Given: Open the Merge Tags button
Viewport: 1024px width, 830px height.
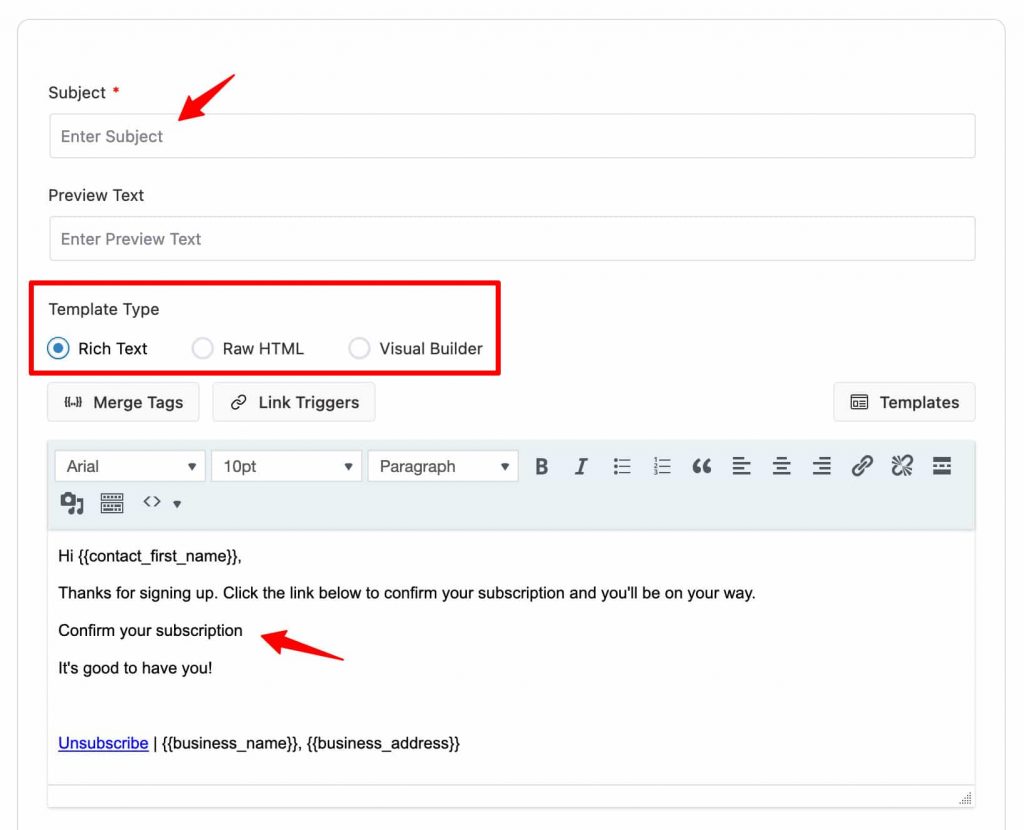Looking at the screenshot, I should pyautogui.click(x=123, y=402).
